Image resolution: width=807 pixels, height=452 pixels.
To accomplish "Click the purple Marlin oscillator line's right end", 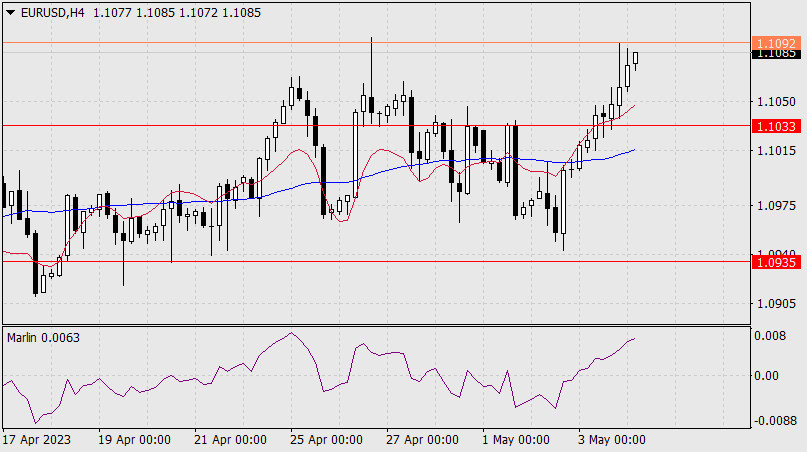I will pos(634,339).
